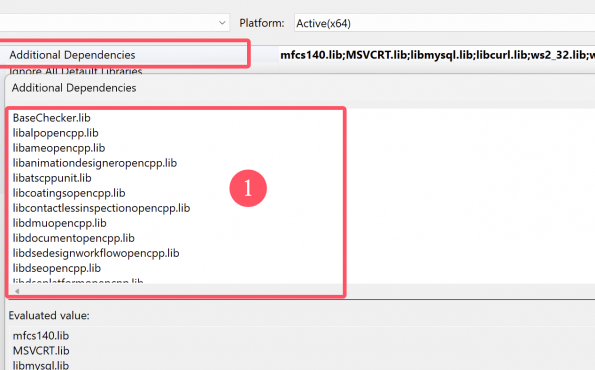Click libcoatingsopencpp.lib entry

69,193
